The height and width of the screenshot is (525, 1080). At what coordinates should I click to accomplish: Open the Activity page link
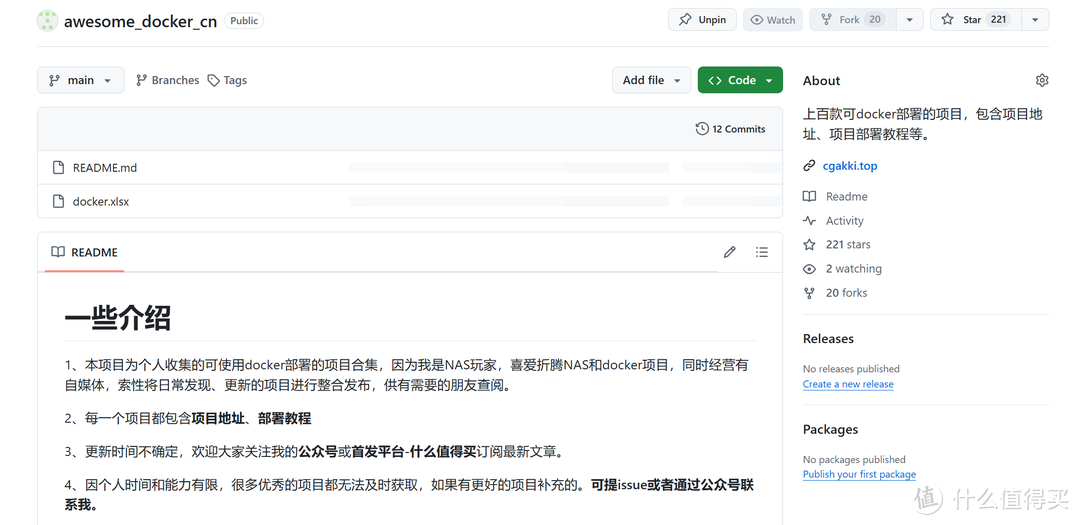(844, 220)
